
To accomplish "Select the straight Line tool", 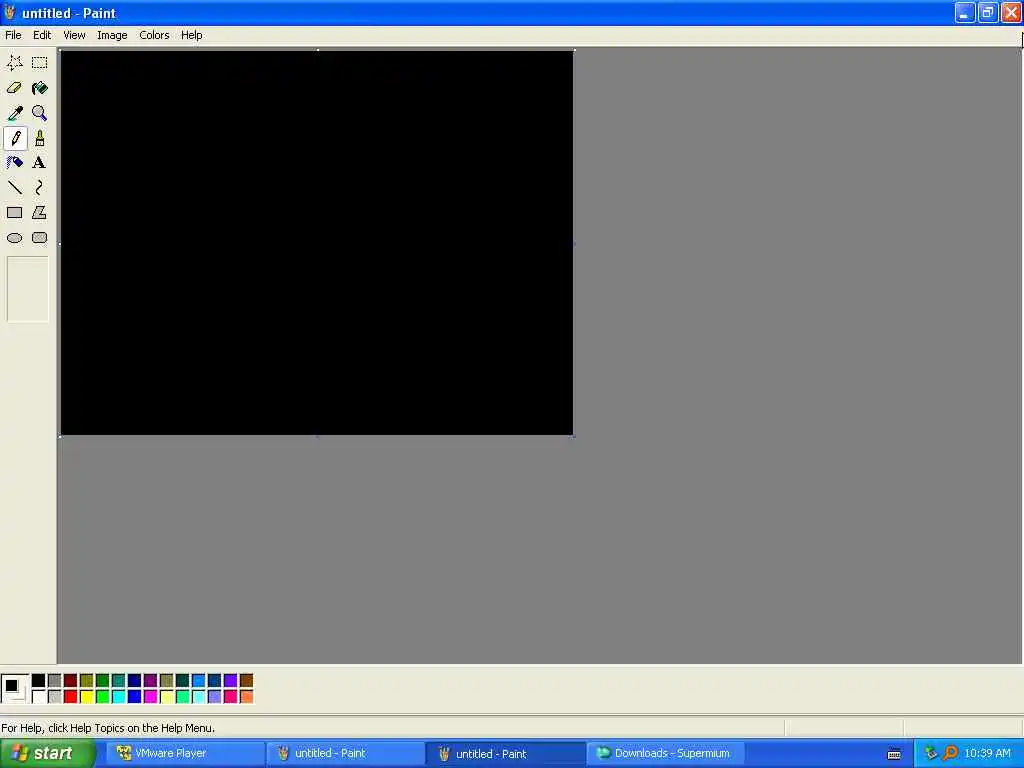I will (15, 188).
